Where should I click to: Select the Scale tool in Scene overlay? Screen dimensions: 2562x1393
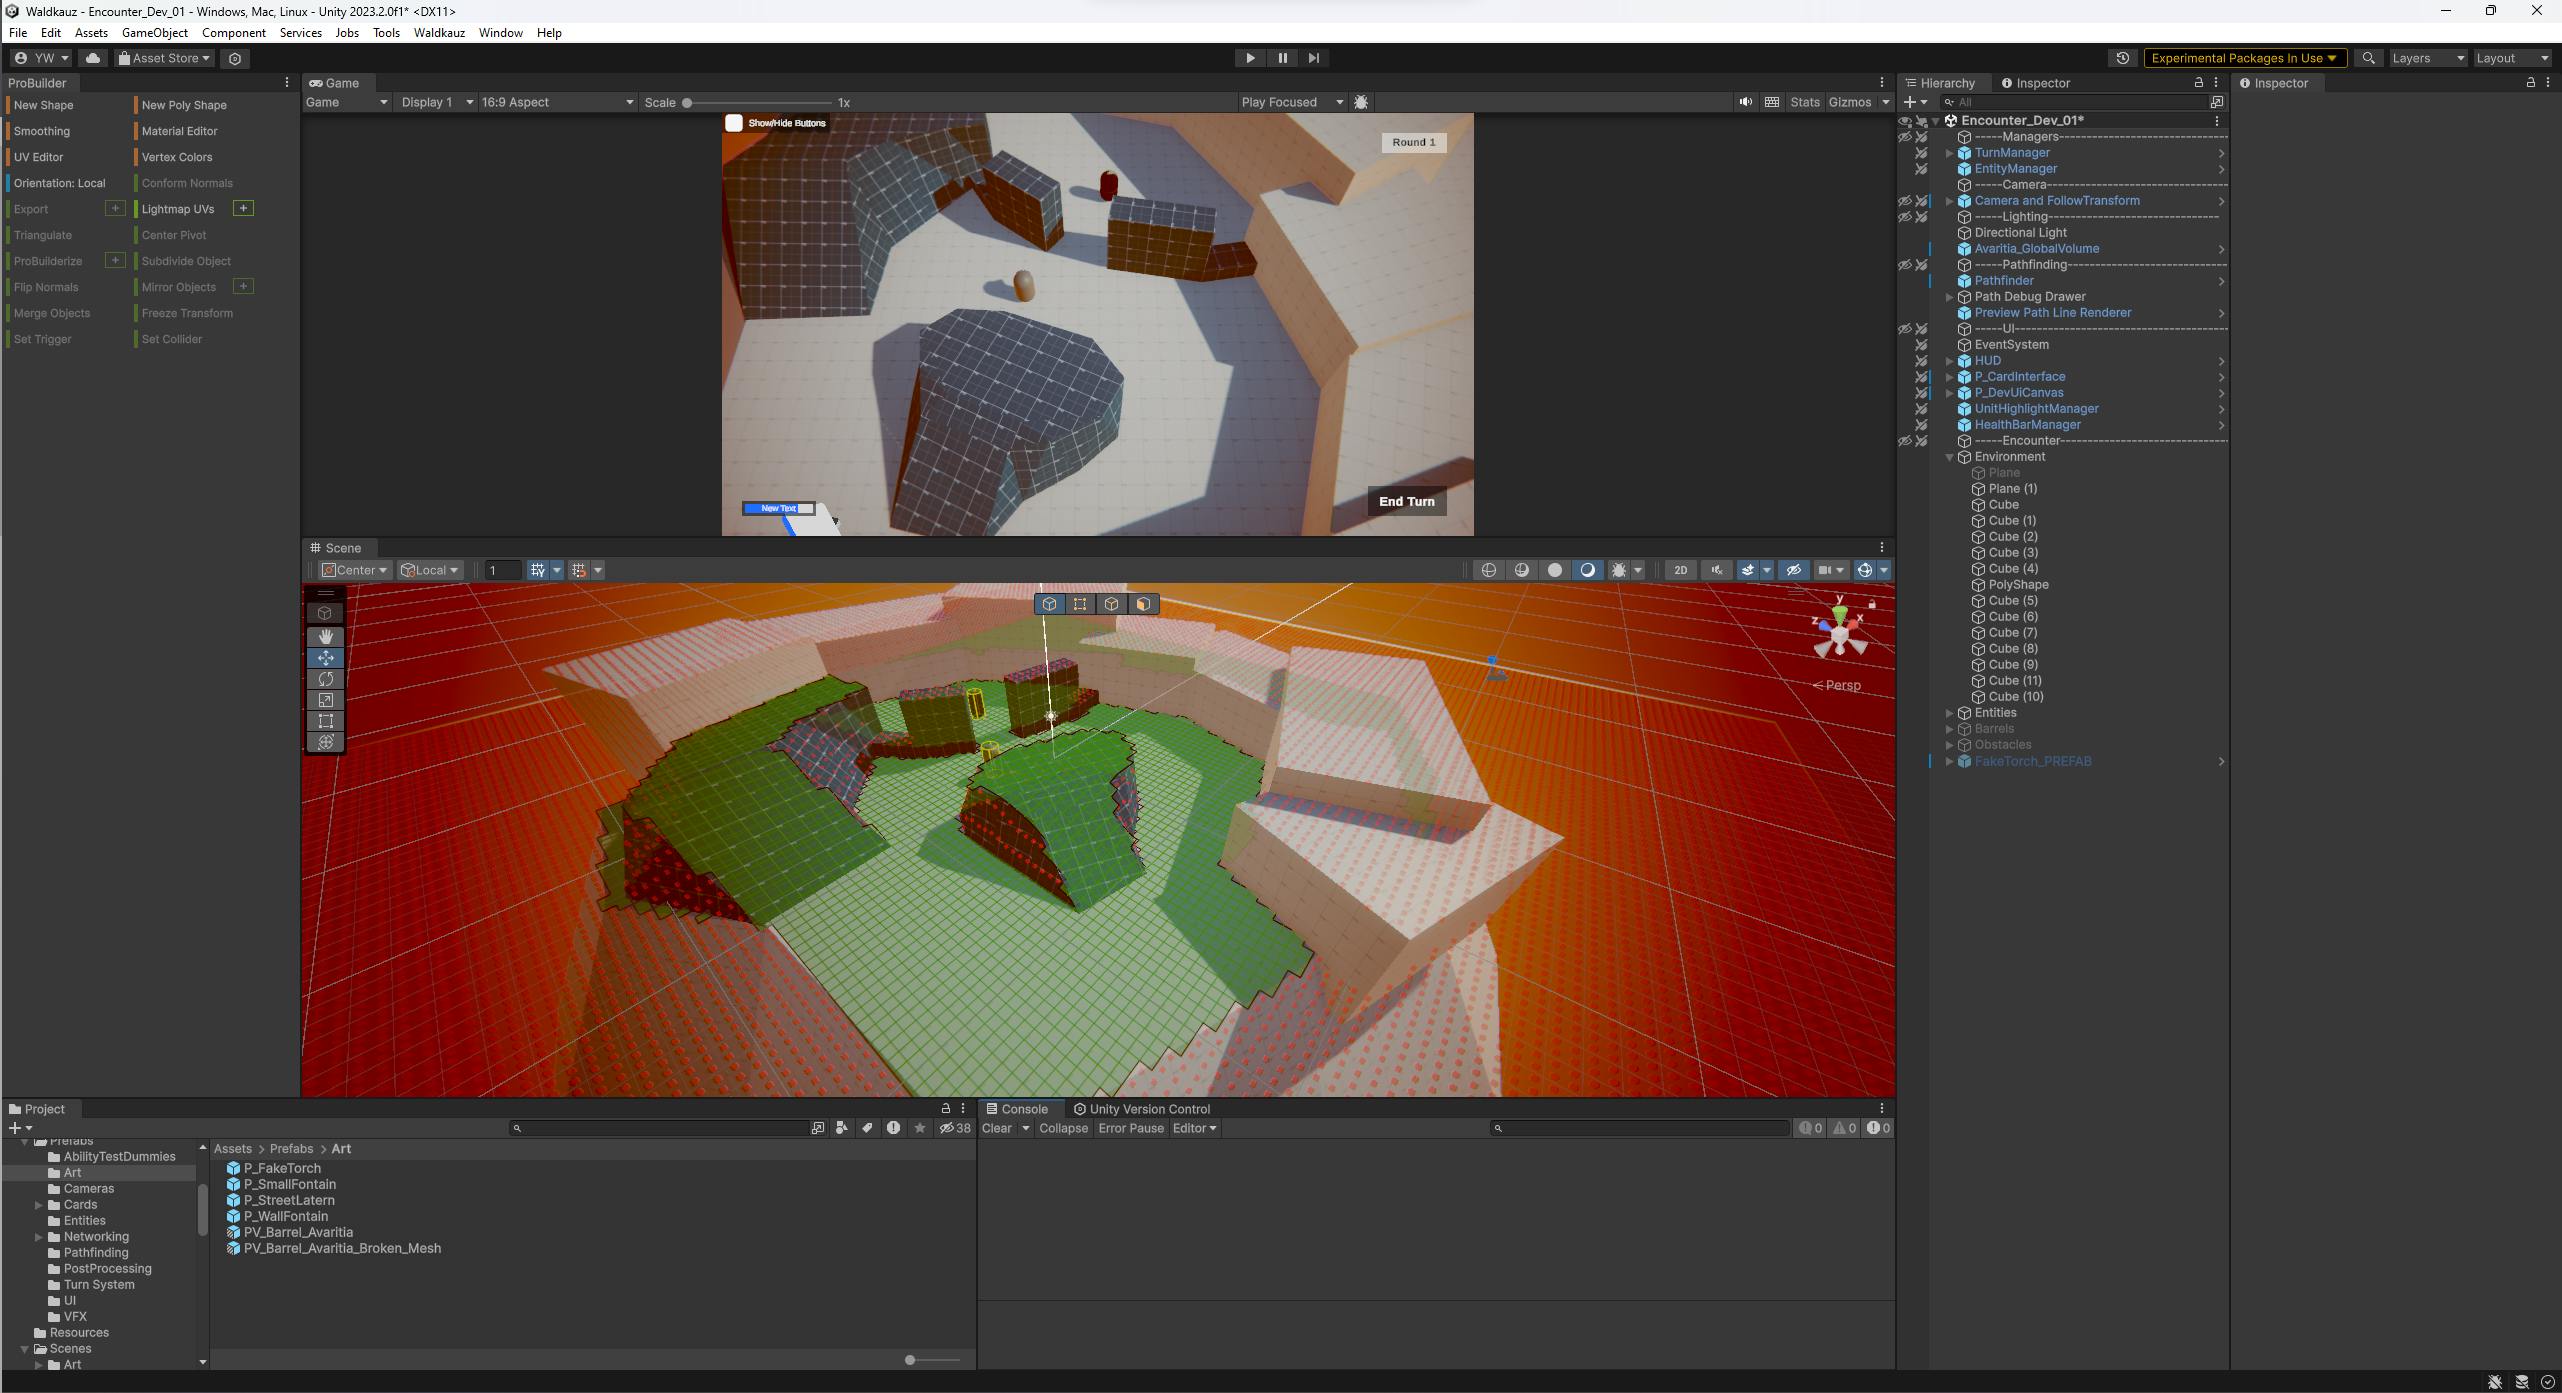pyautogui.click(x=325, y=700)
